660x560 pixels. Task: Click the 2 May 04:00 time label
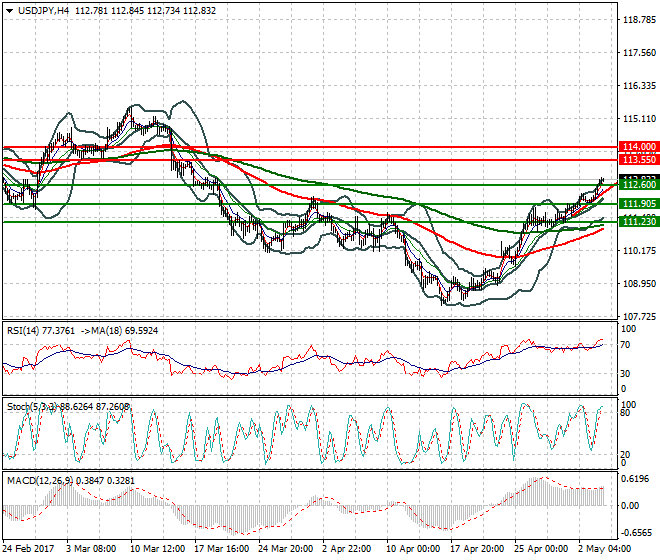(604, 549)
